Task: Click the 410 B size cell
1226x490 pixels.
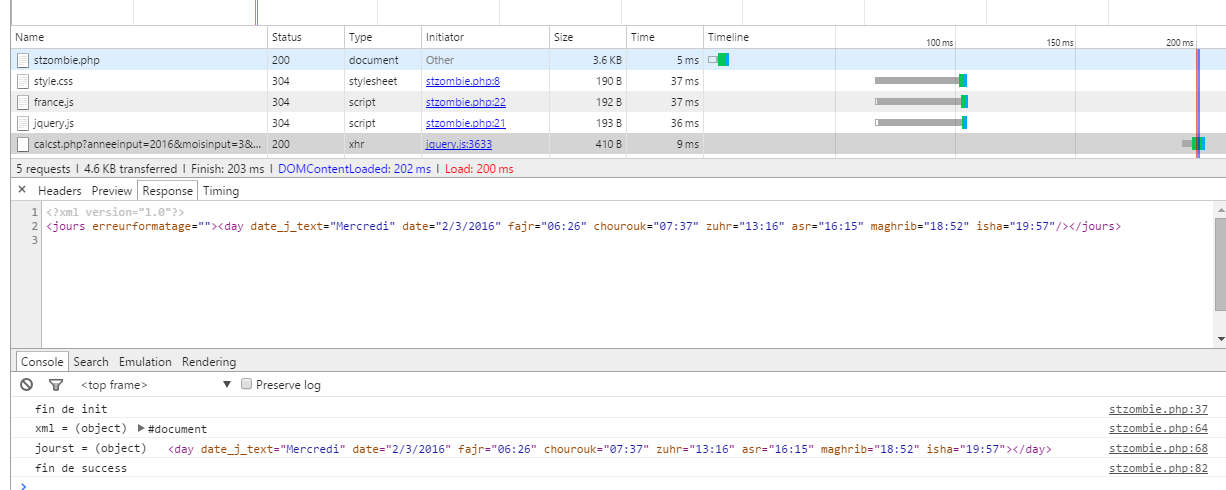Action: [x=607, y=144]
